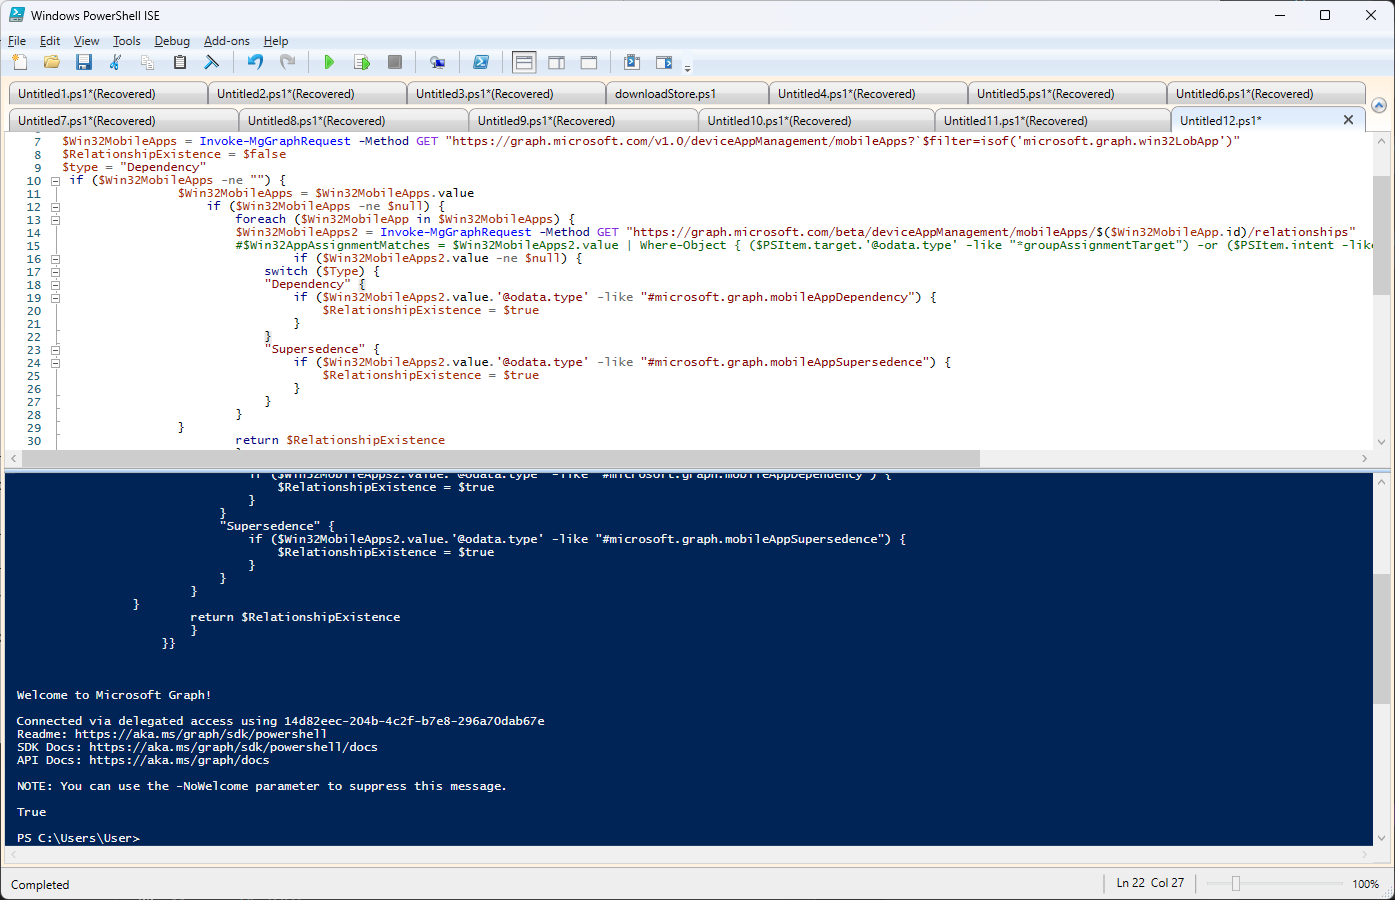Click the script pane horizontal scrollbar
The width and height of the screenshot is (1395, 900).
[501, 458]
